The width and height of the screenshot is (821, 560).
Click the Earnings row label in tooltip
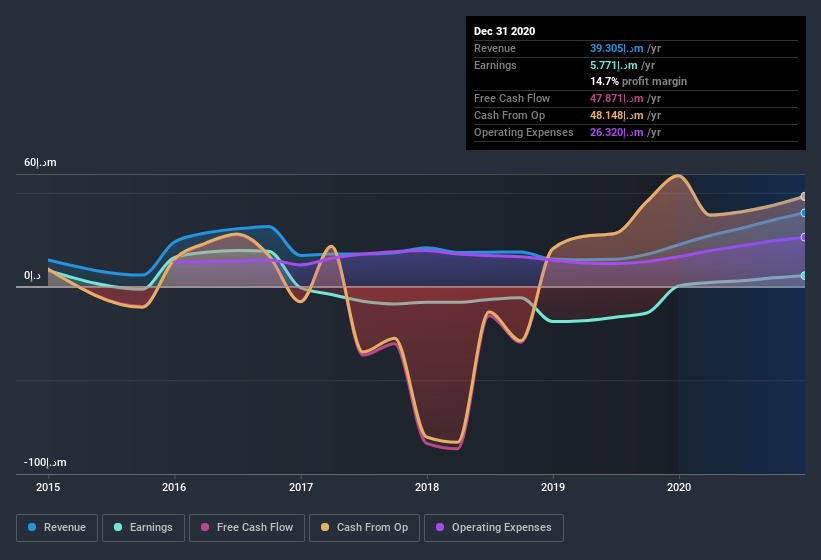click(495, 65)
